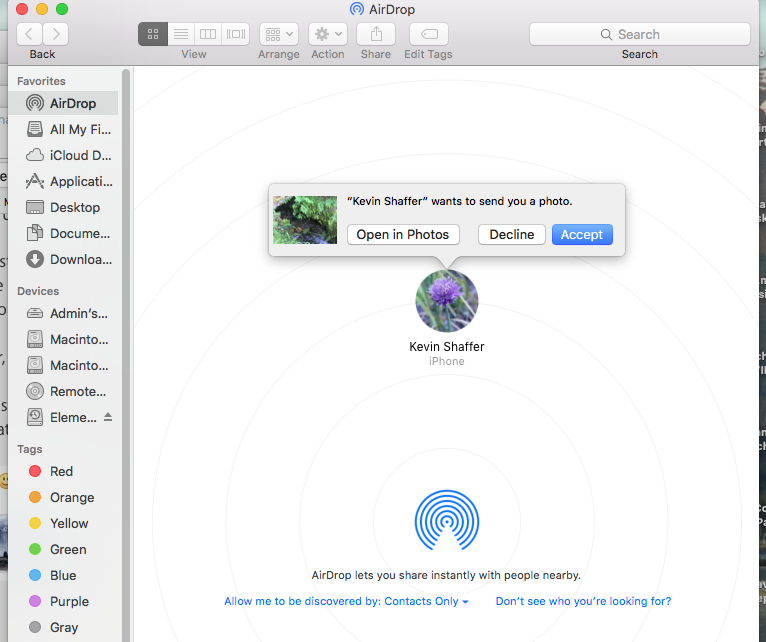
Task: Open Documents icon in sidebar
Action: click(x=35, y=233)
